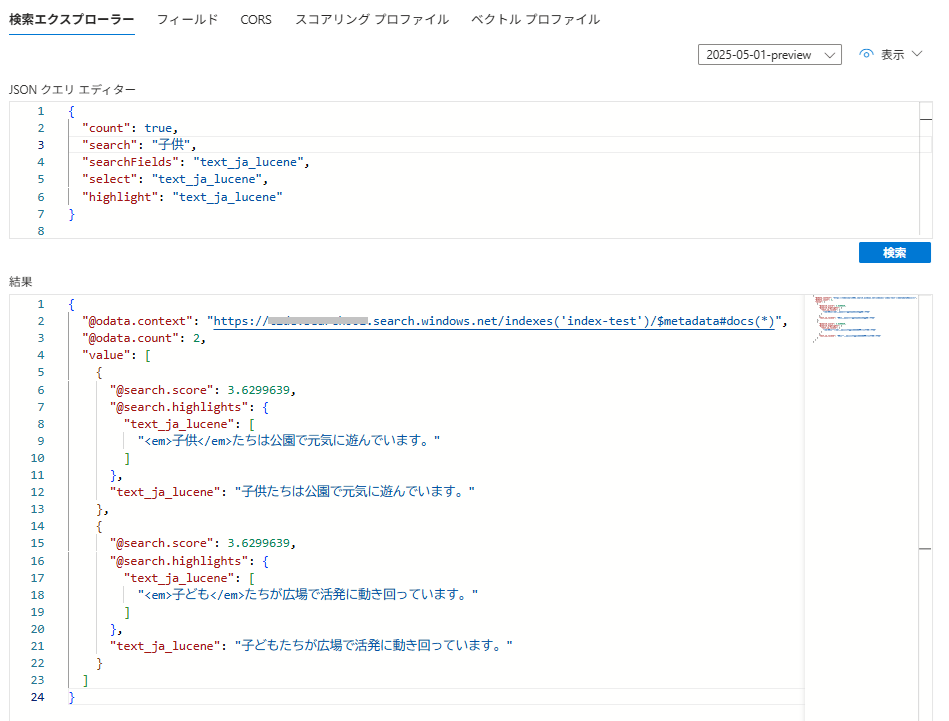This screenshot has width=949, height=721.
Task: Click the "子供" search value in editor
Action: click(x=171, y=145)
